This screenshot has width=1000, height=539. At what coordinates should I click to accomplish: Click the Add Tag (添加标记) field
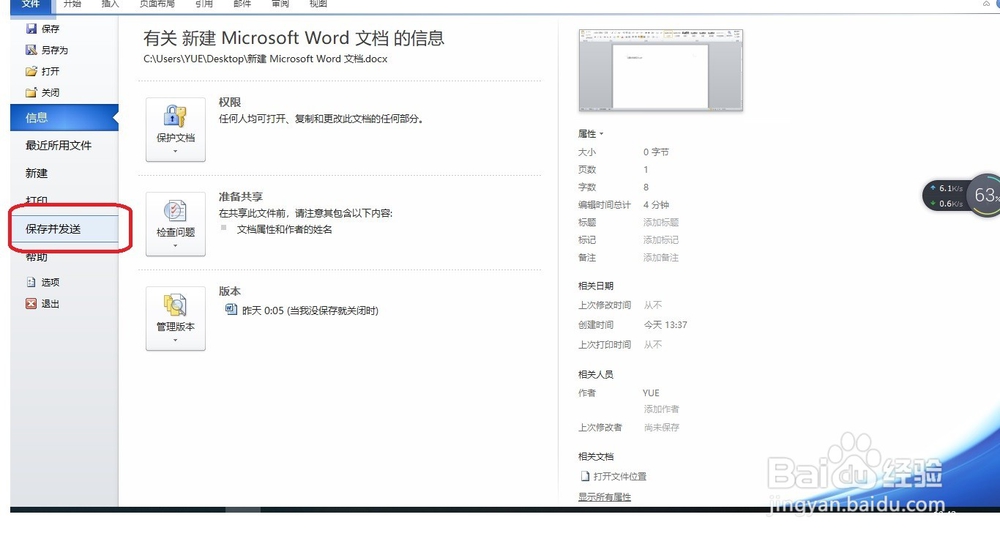pyautogui.click(x=661, y=240)
